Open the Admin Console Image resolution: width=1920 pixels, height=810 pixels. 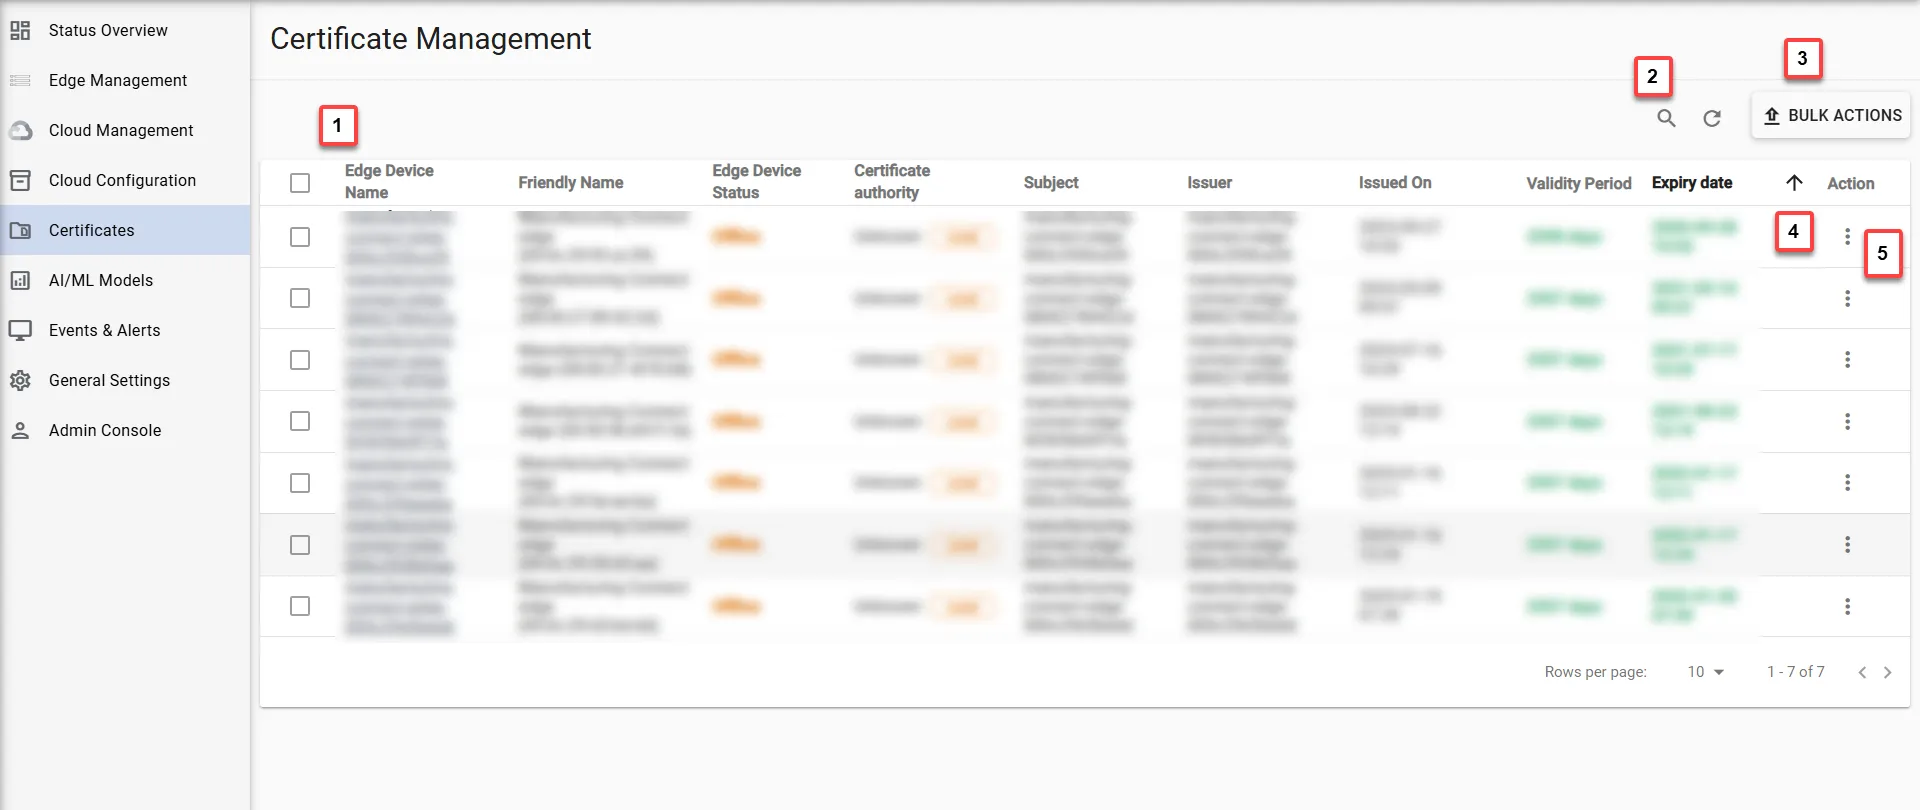pyautogui.click(x=125, y=430)
